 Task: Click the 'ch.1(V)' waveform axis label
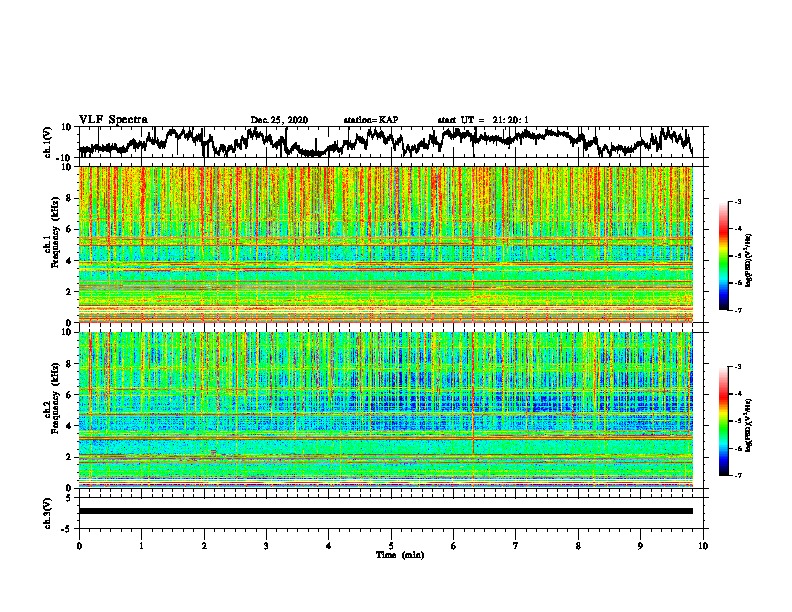coord(48,142)
